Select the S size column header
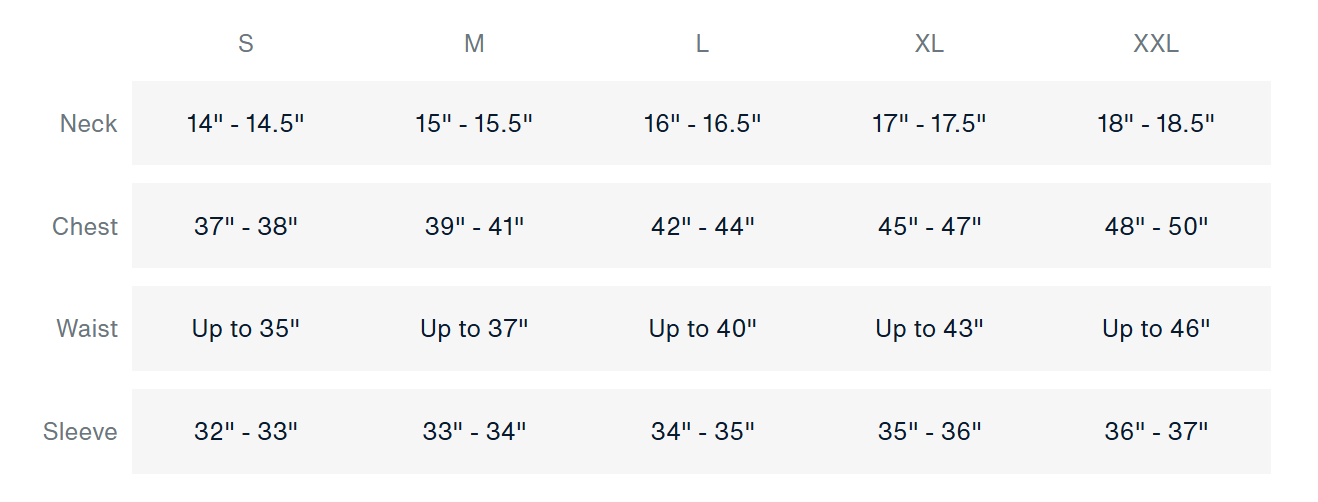1318x502 pixels. coord(245,44)
